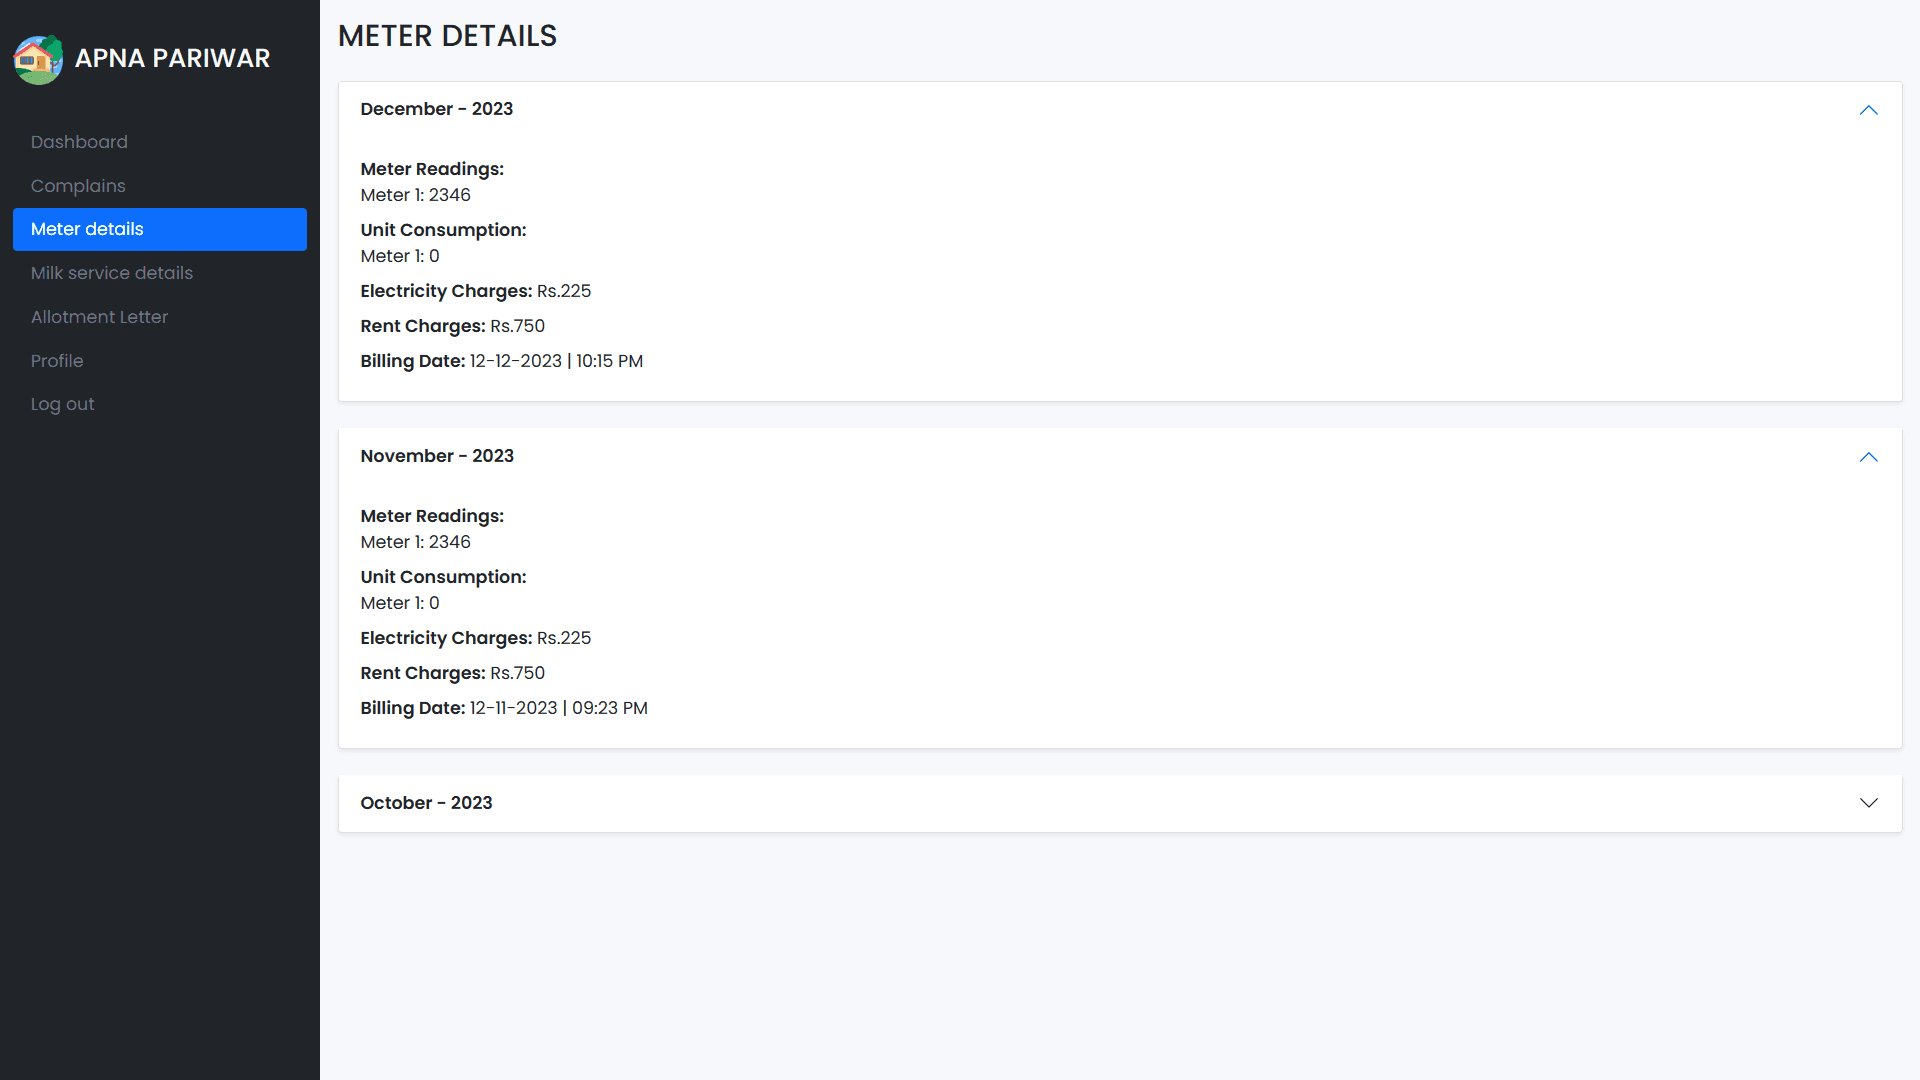Image resolution: width=1920 pixels, height=1080 pixels.
Task: Select the November - 2023 header text
Action: 436,456
